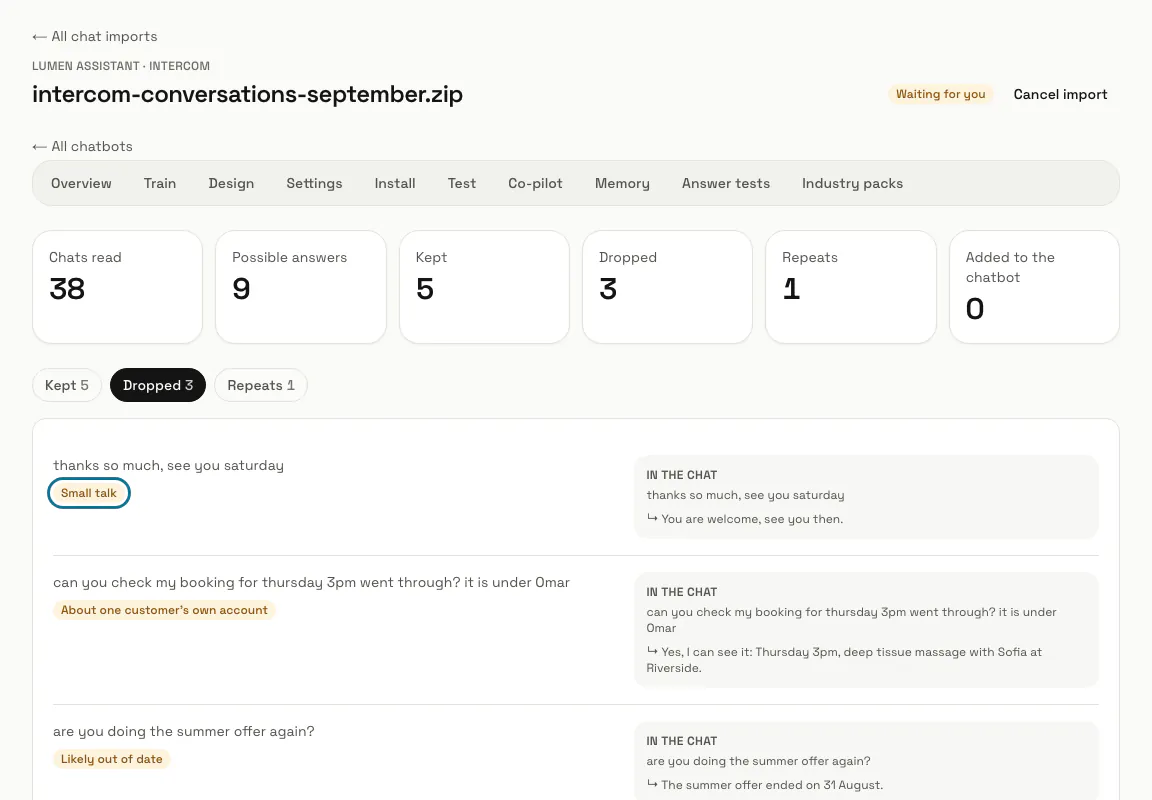Go back to All chat imports
Viewport: 1152px width, 800px height.
coord(95,37)
